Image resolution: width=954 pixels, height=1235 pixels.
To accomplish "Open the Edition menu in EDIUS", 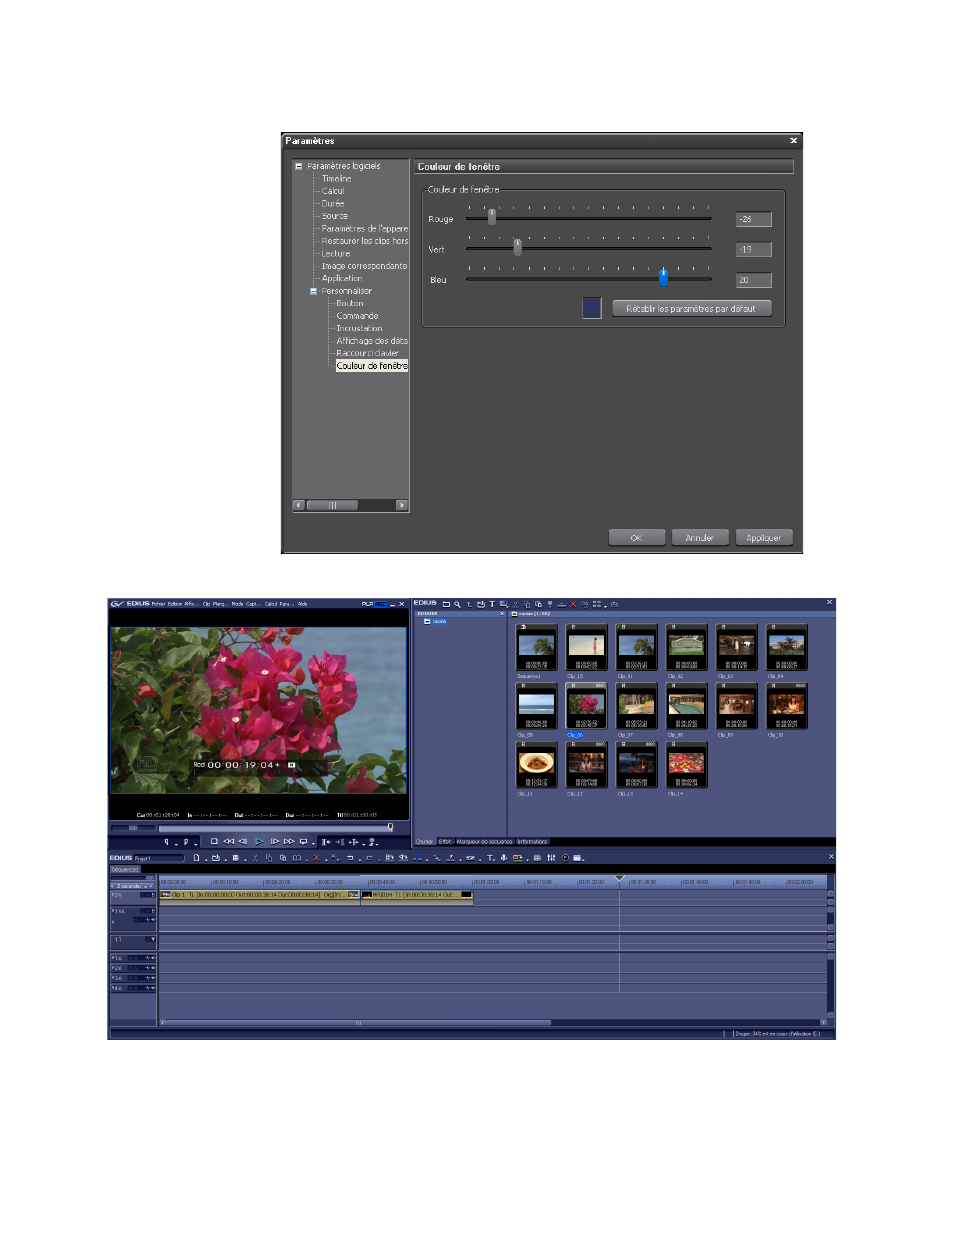I will 174,603.
